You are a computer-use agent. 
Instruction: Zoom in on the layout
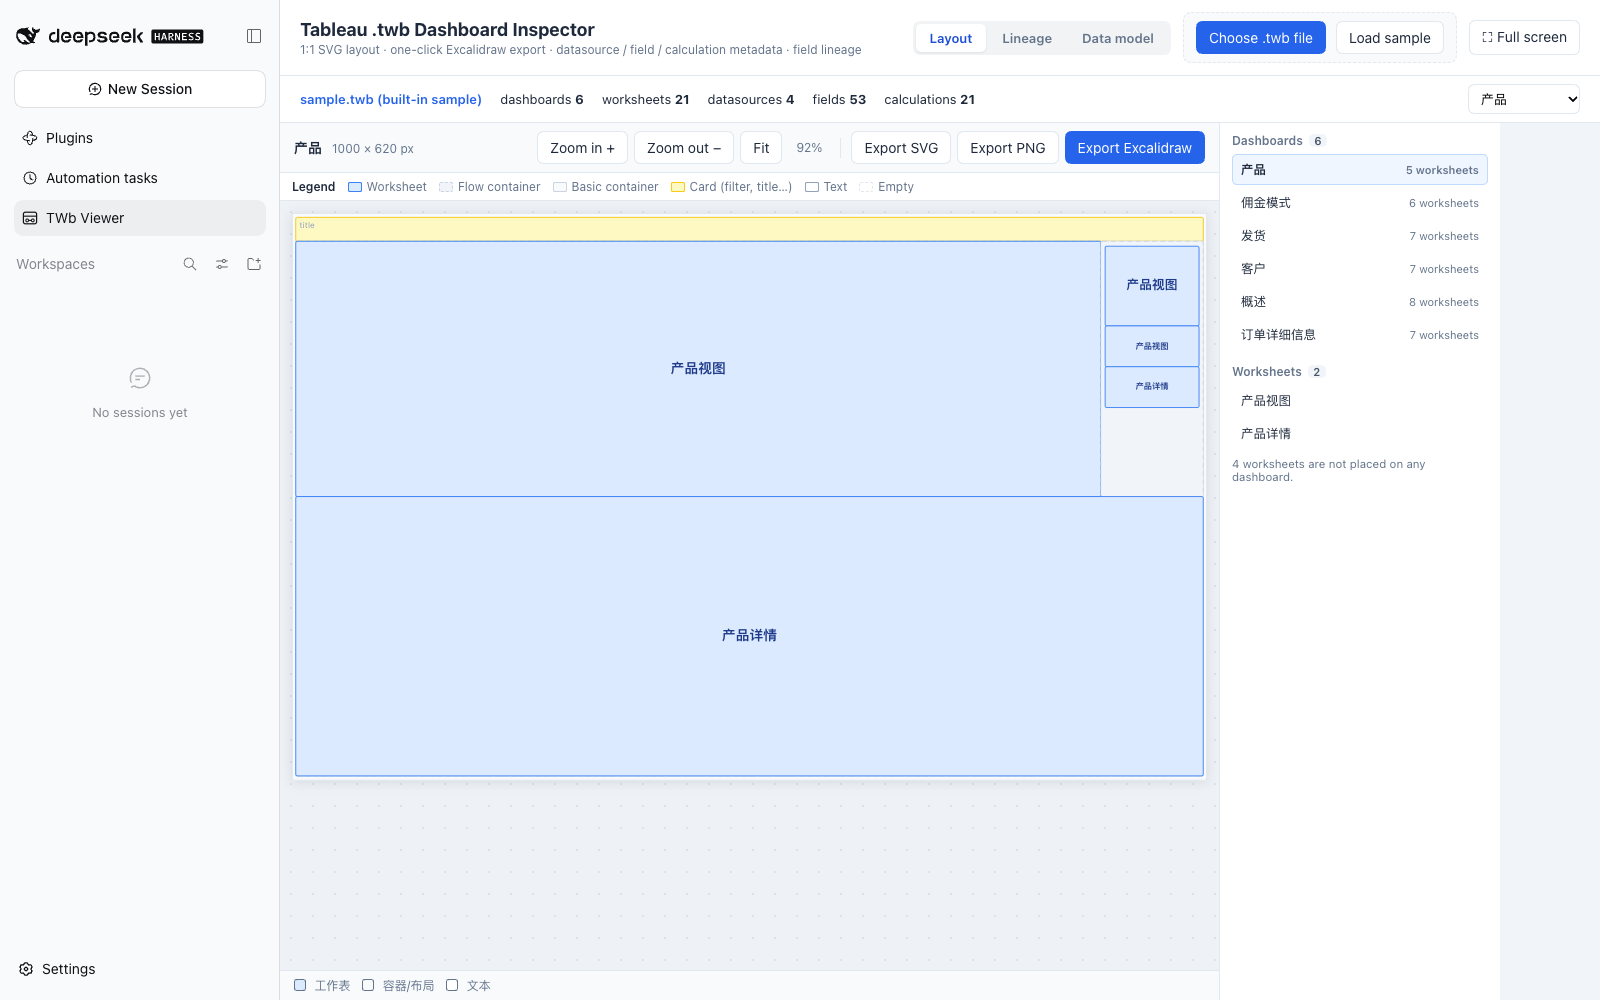point(582,148)
